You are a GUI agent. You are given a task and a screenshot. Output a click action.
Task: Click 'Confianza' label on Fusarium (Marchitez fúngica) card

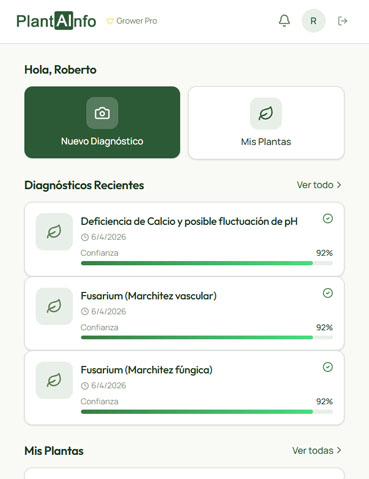(99, 401)
